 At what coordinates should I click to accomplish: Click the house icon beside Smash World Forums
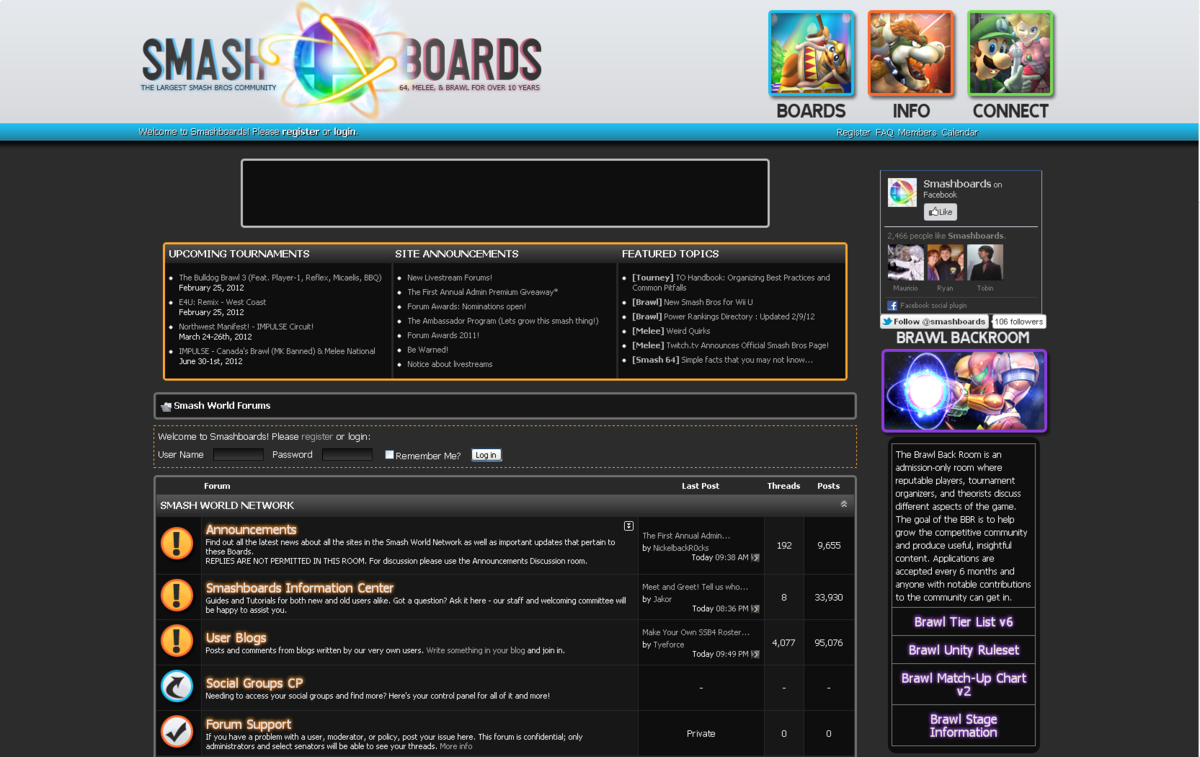coord(164,405)
